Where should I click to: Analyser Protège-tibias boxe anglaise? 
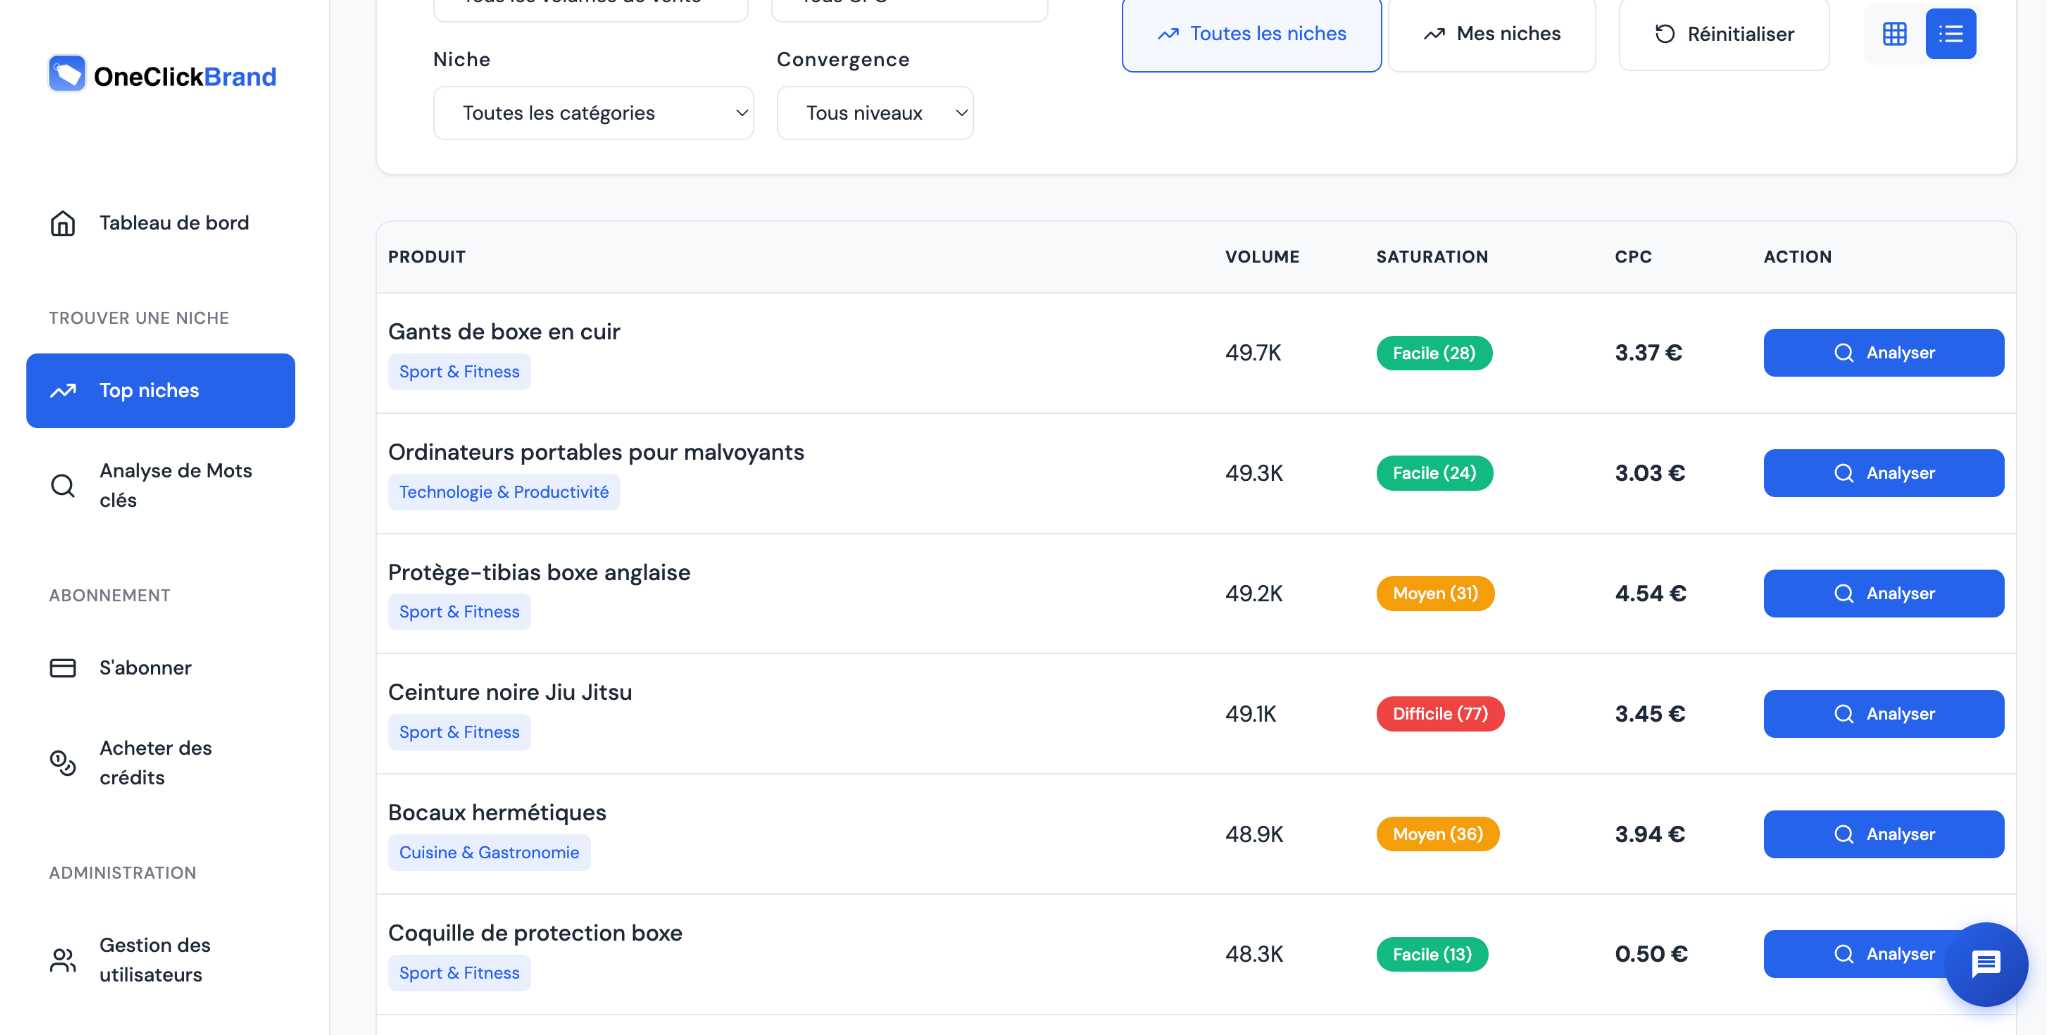(x=1884, y=594)
